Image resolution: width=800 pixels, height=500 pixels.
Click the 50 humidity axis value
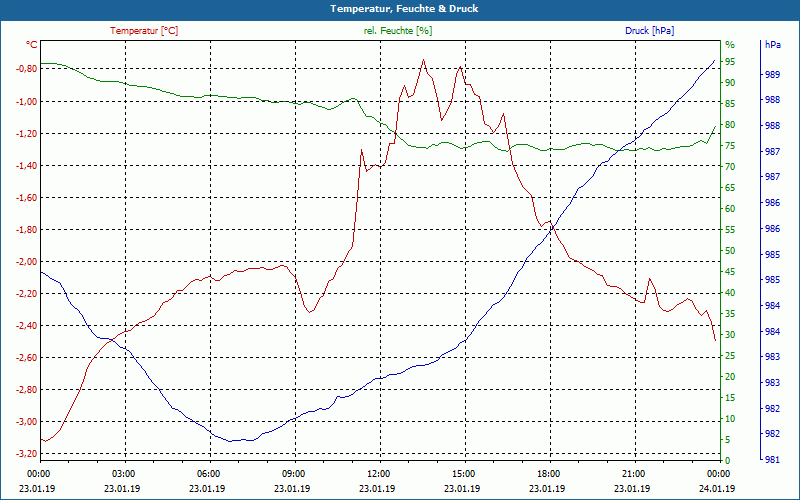coord(730,251)
